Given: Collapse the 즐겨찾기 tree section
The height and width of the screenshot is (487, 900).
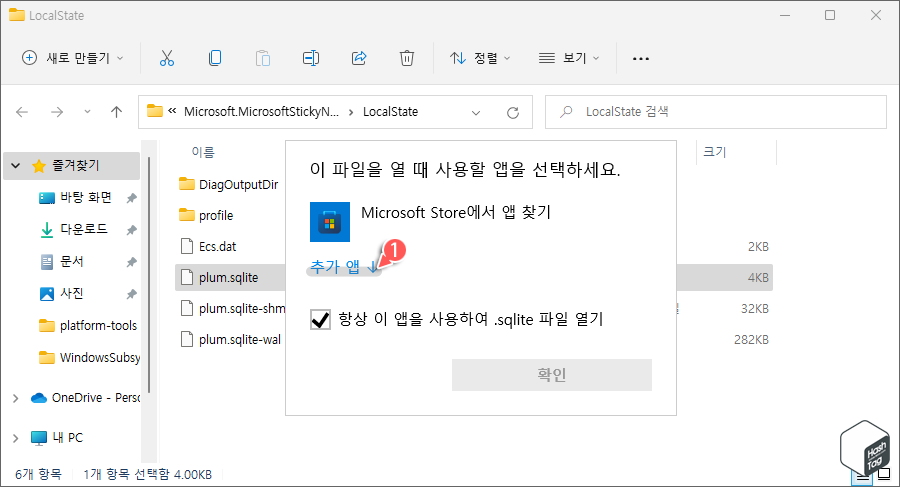Looking at the screenshot, I should (x=15, y=166).
